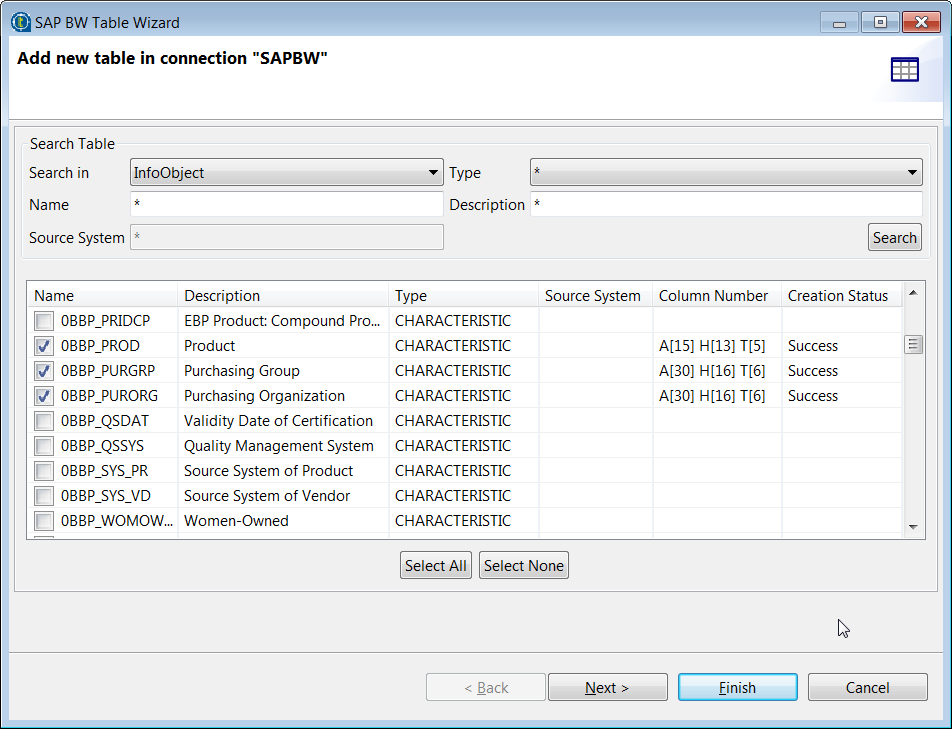Proceed with the Next button

coord(607,688)
